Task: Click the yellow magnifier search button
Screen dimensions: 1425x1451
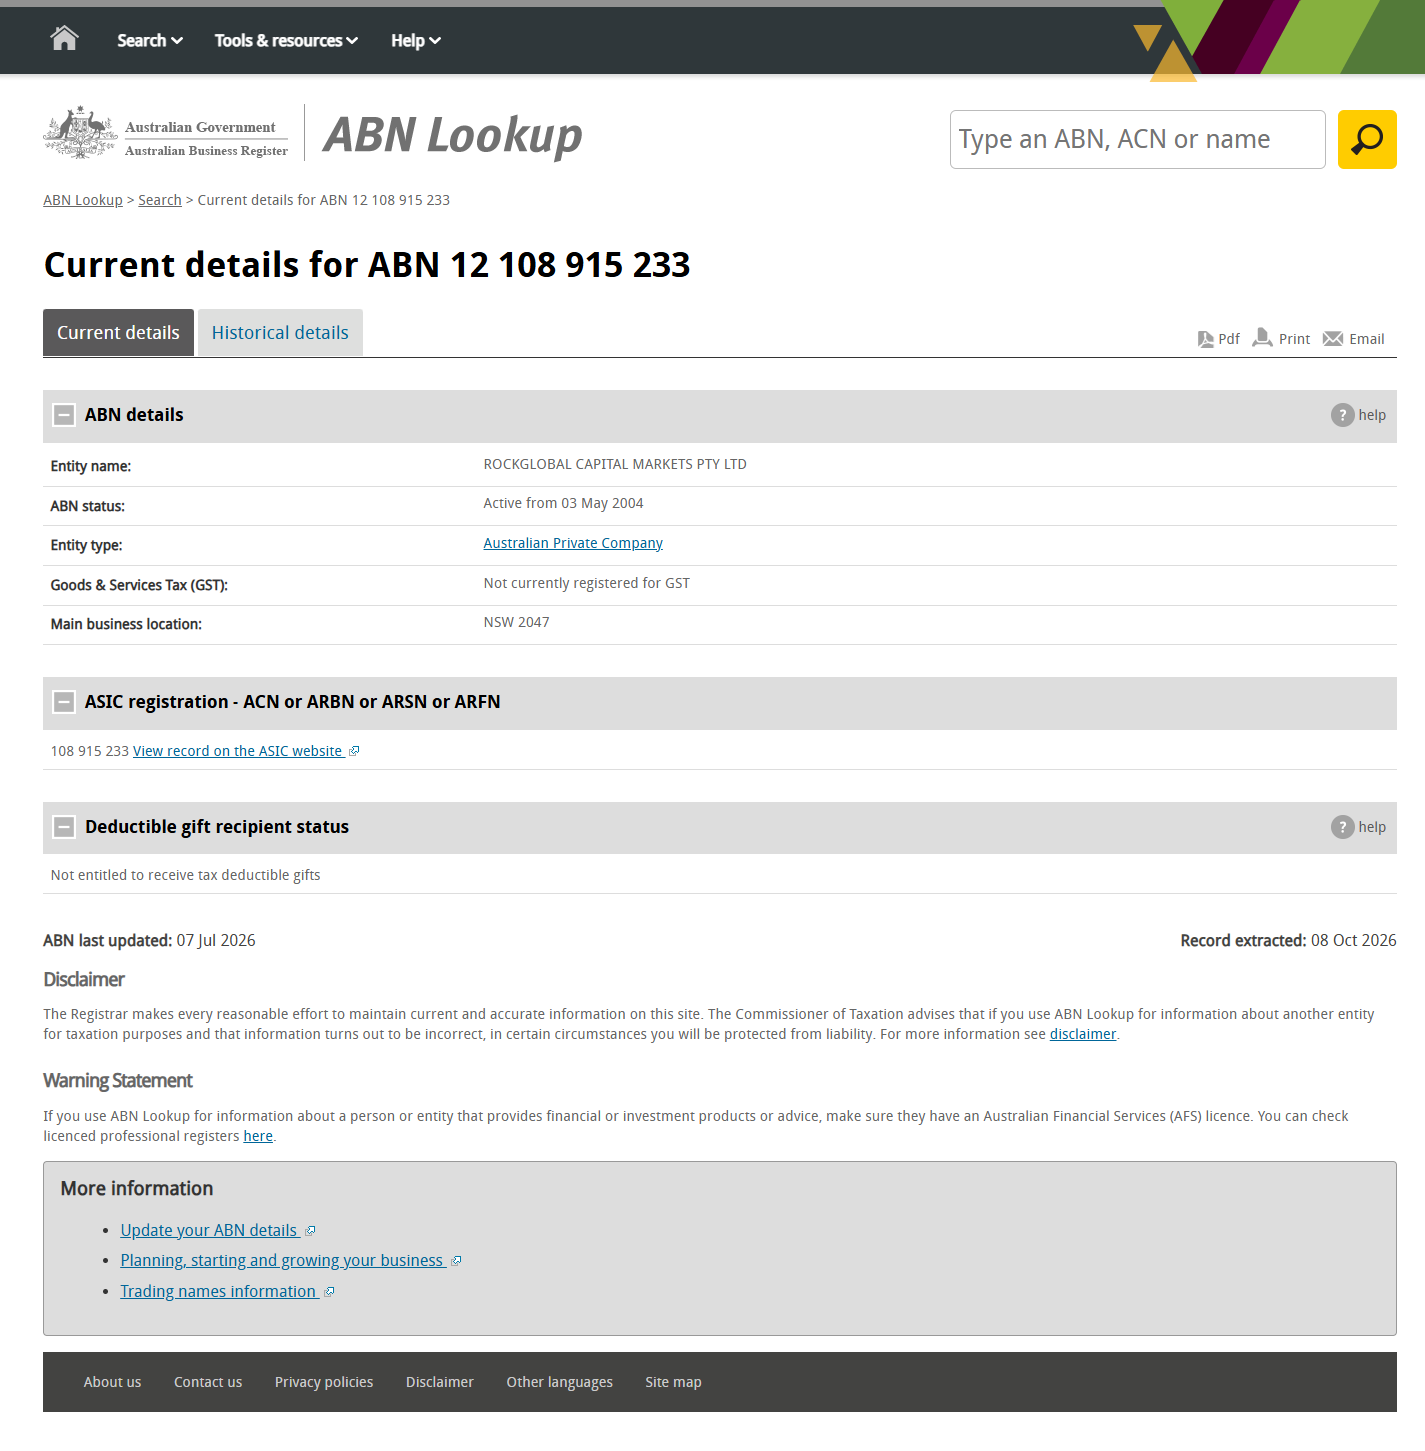Action: pyautogui.click(x=1366, y=139)
